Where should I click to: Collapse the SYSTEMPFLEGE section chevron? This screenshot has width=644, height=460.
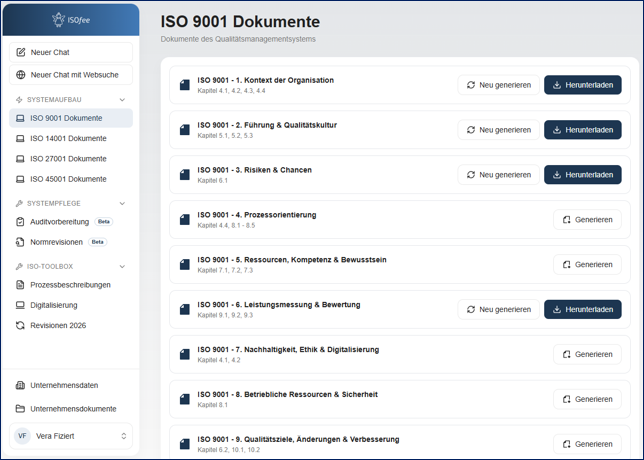point(122,203)
